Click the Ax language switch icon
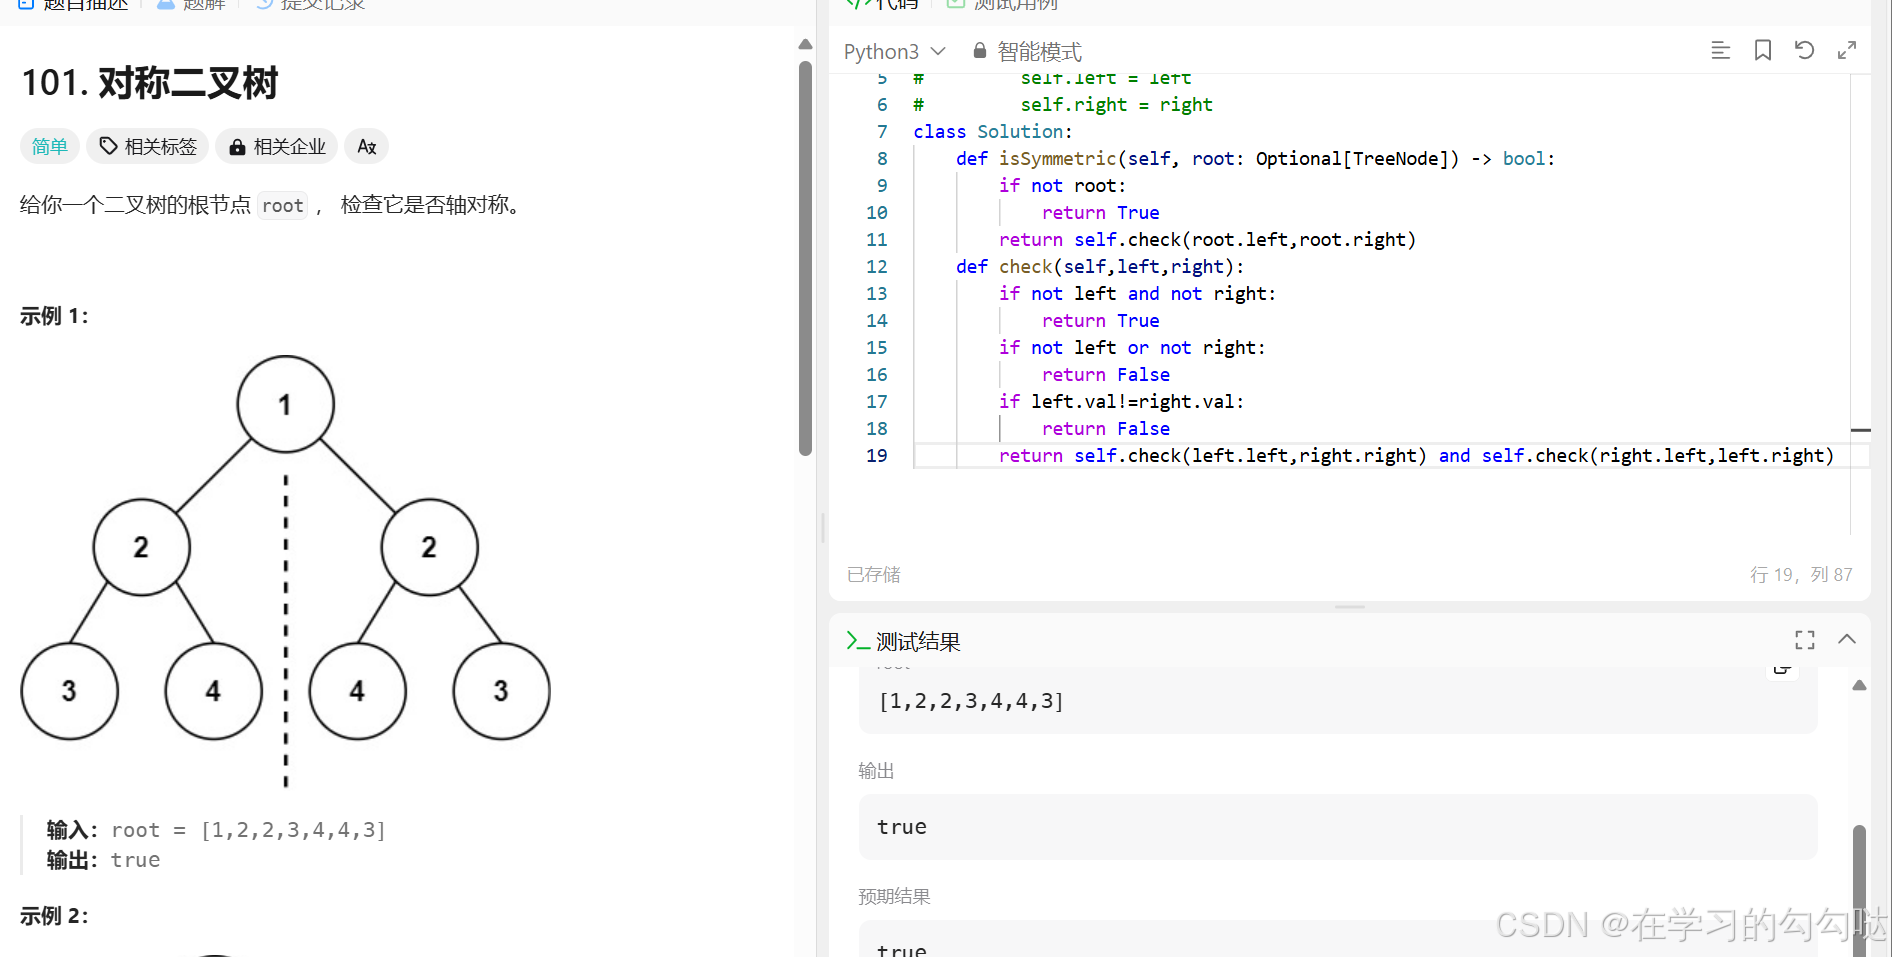This screenshot has width=1892, height=957. 366,146
